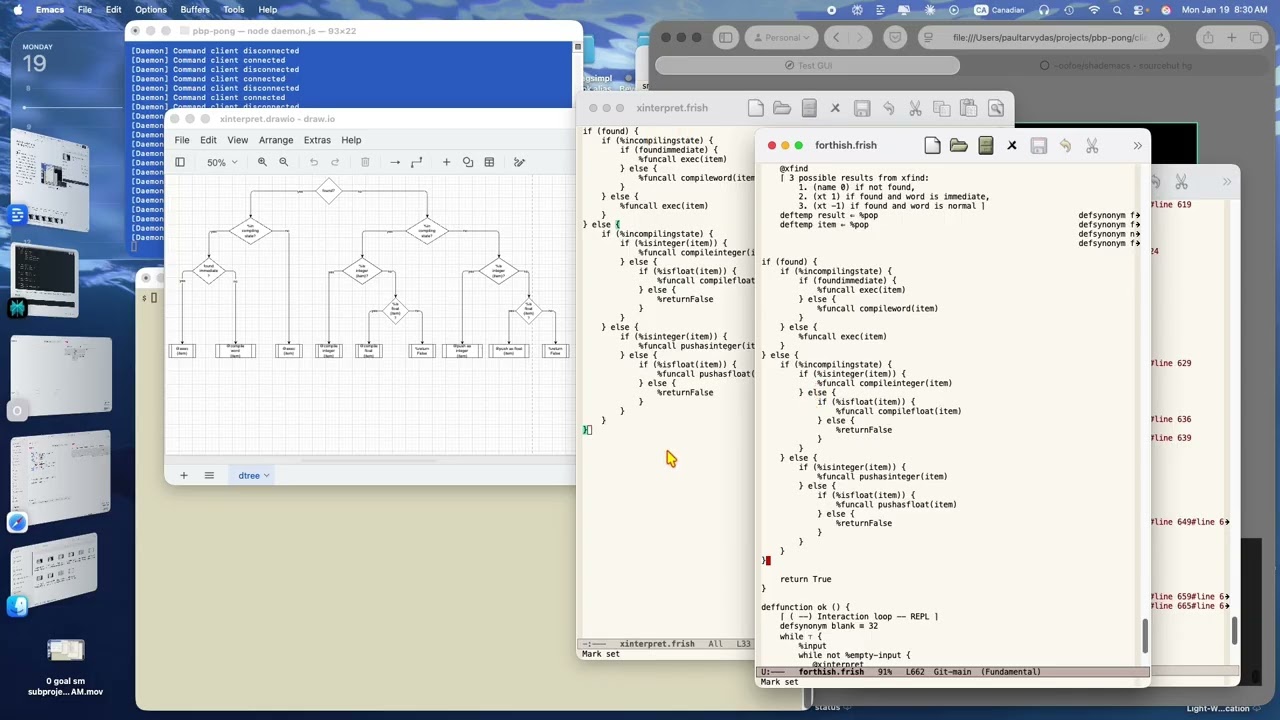
Task: Click the Zoom Out icon in draw.io
Action: (x=284, y=162)
